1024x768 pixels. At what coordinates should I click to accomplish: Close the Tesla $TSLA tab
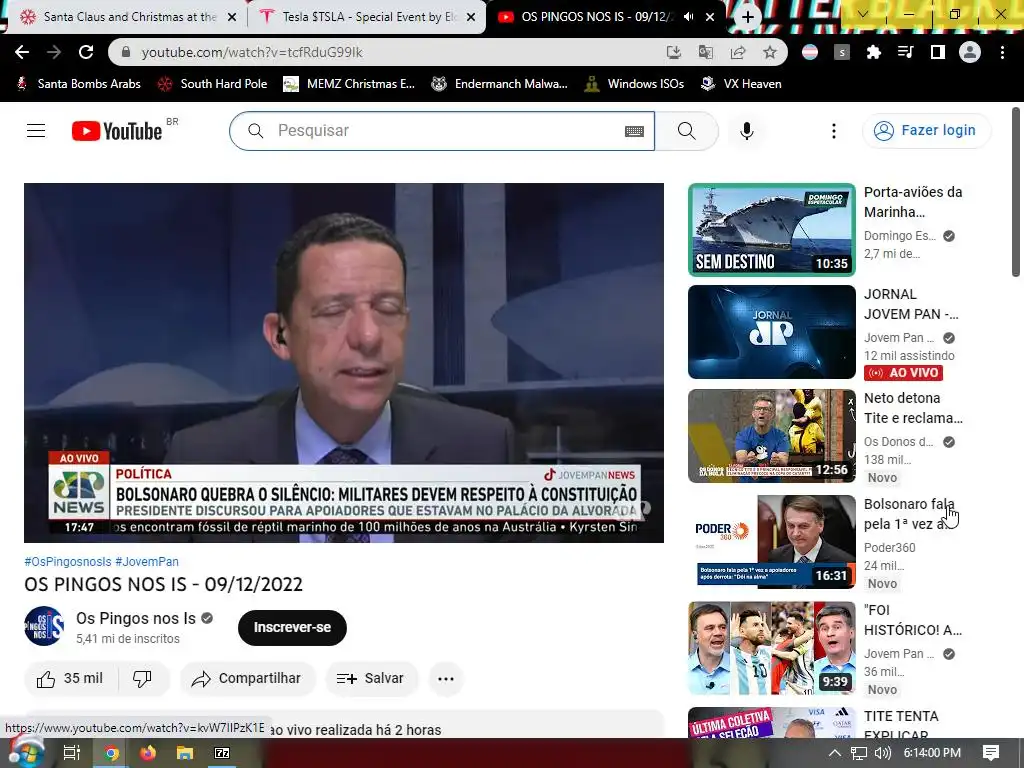pos(472,17)
